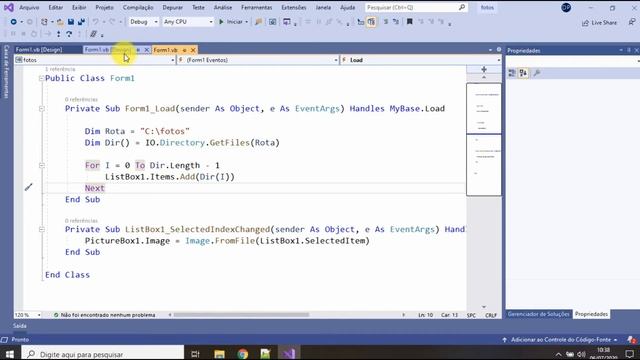Open the Editar menu

pos(55,7)
